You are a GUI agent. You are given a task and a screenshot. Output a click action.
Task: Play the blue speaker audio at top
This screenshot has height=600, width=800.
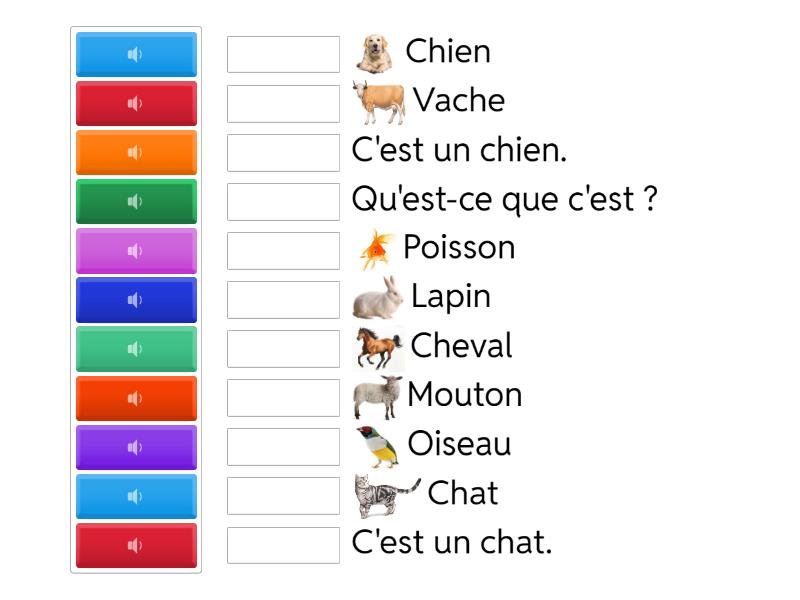136,54
